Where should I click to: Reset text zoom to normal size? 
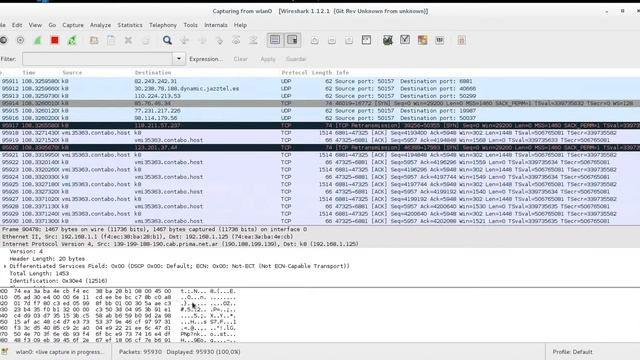[x=349, y=40]
